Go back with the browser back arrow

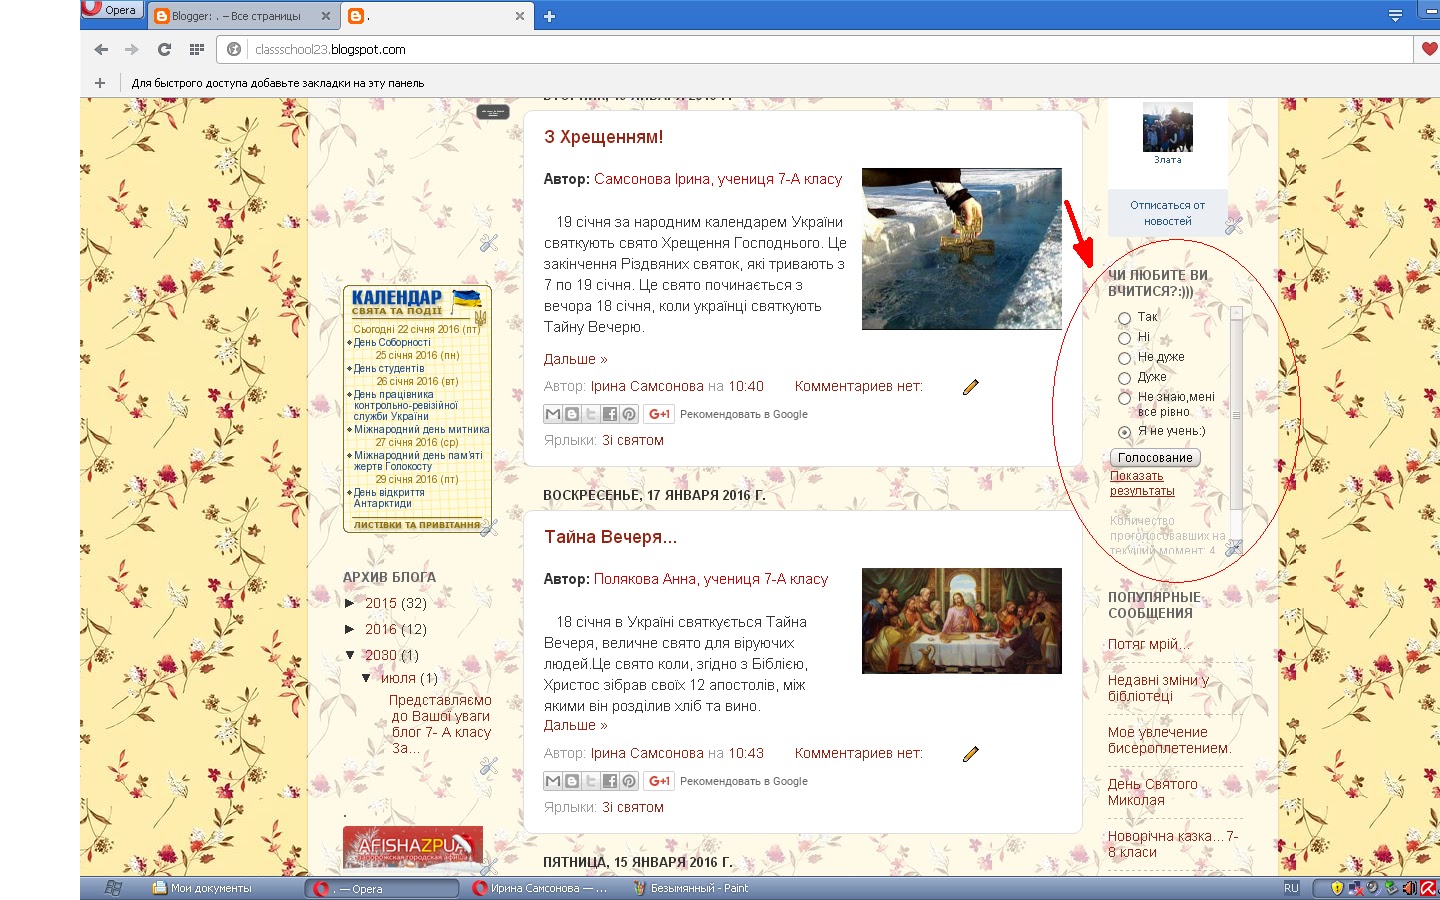pos(101,49)
